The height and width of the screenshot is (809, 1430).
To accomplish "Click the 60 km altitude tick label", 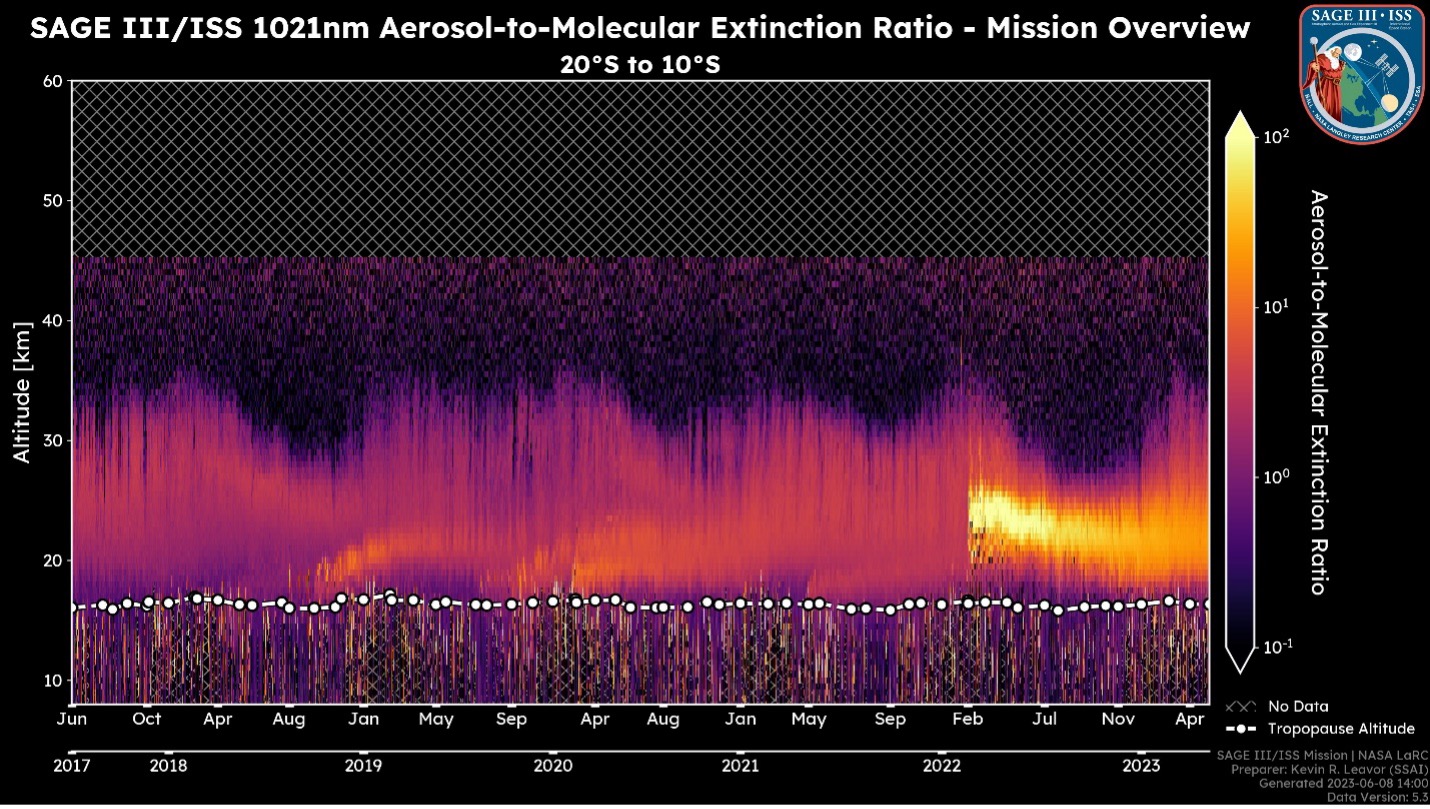I will point(50,81).
